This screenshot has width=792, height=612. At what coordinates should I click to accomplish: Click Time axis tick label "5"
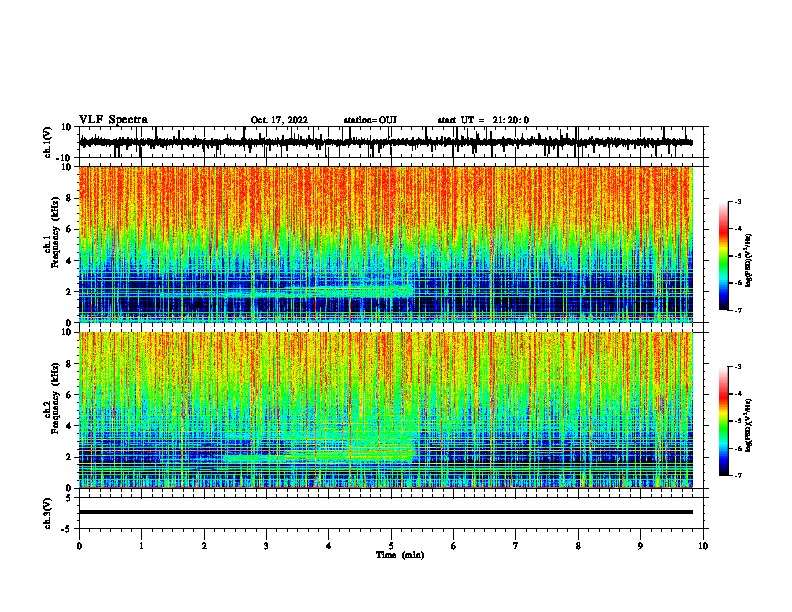(x=391, y=546)
